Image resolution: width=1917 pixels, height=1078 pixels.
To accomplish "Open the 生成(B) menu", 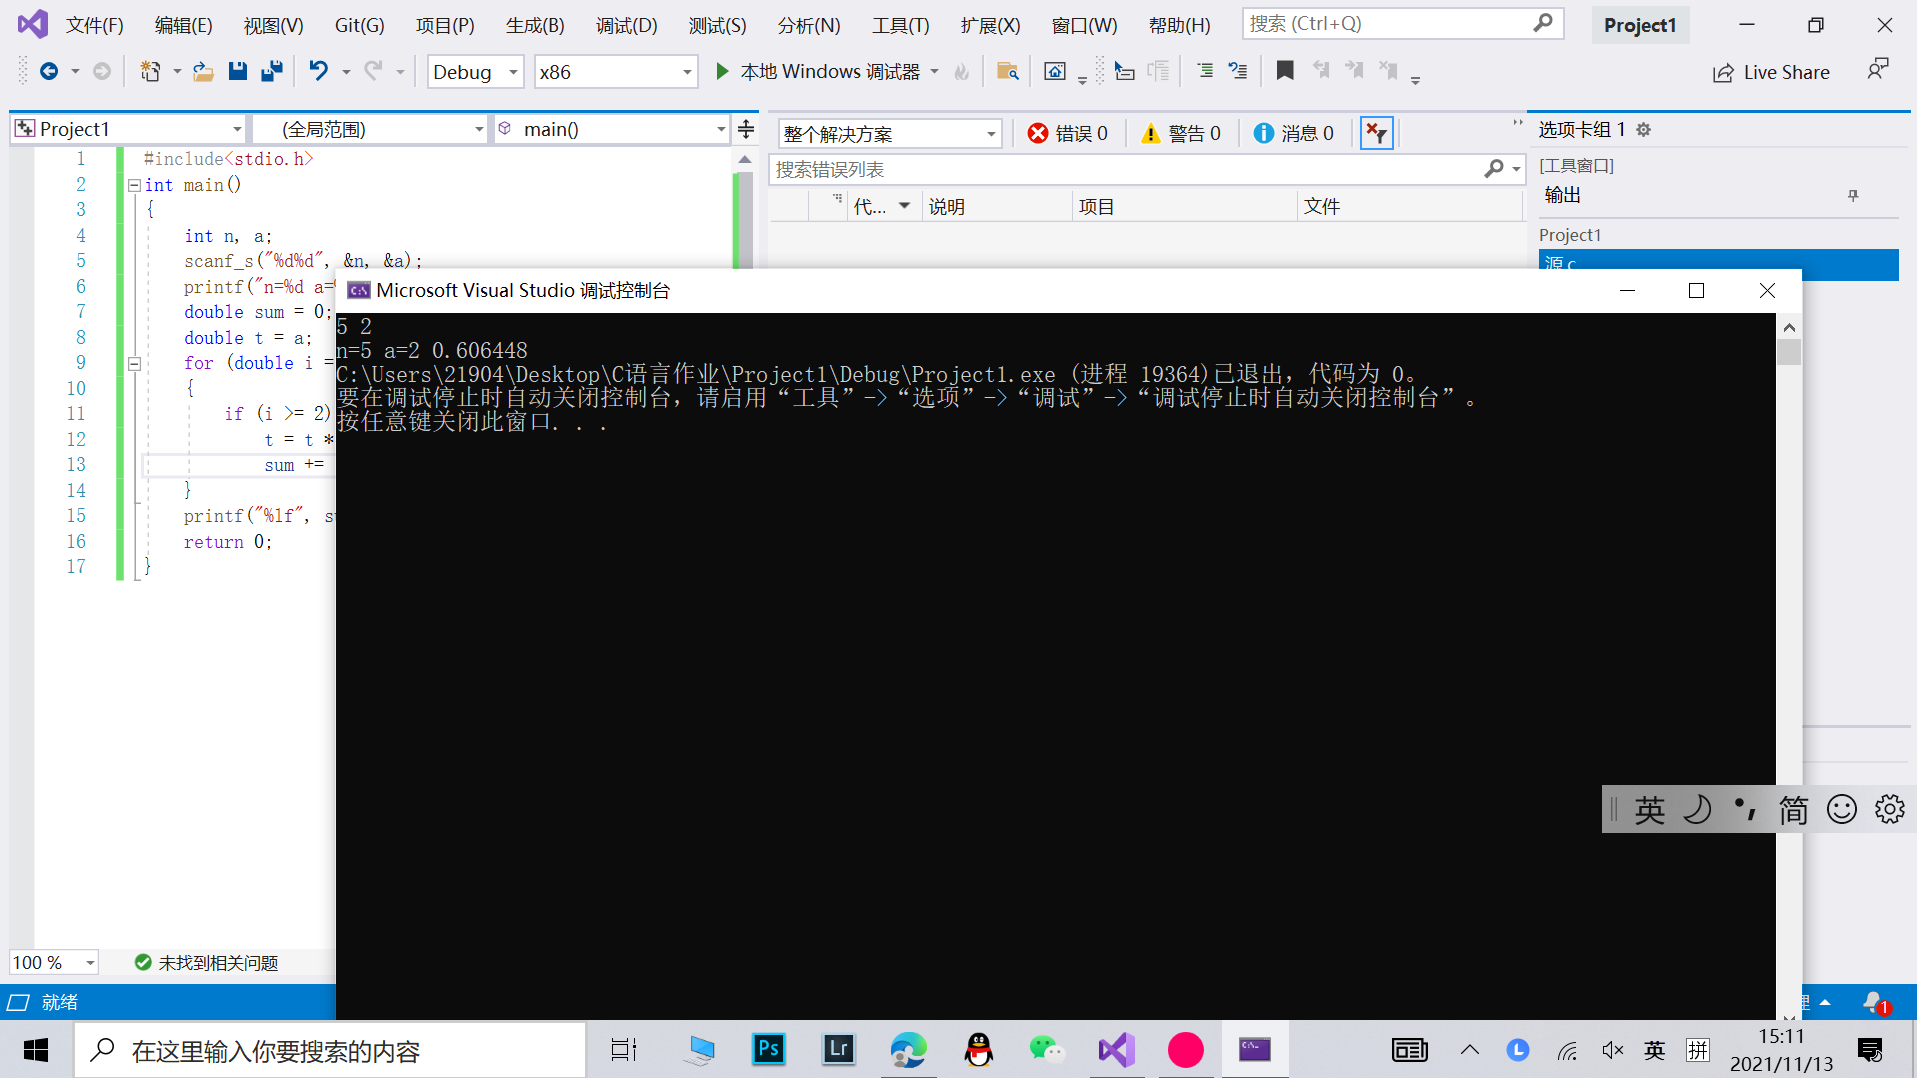I will [535, 25].
